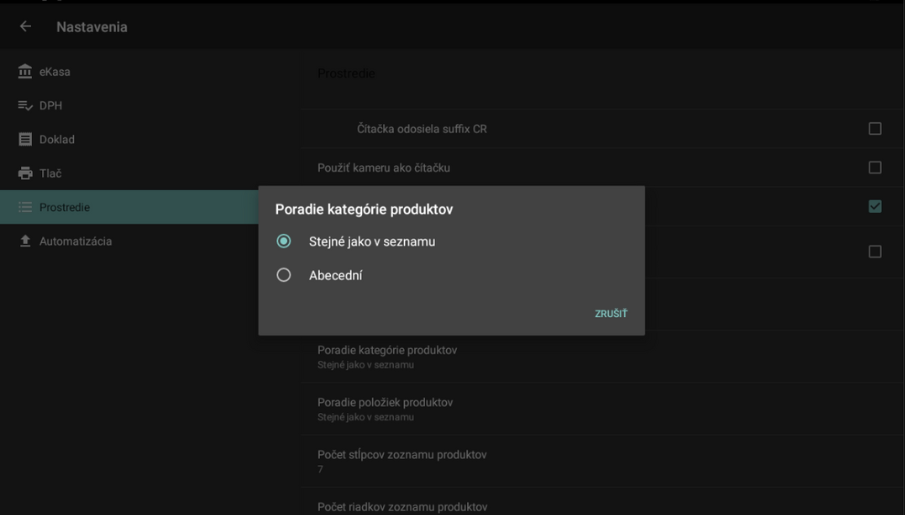Enable 'Čítačka odosiela suffix CR' checkbox
905x515 pixels.
[x=874, y=129]
